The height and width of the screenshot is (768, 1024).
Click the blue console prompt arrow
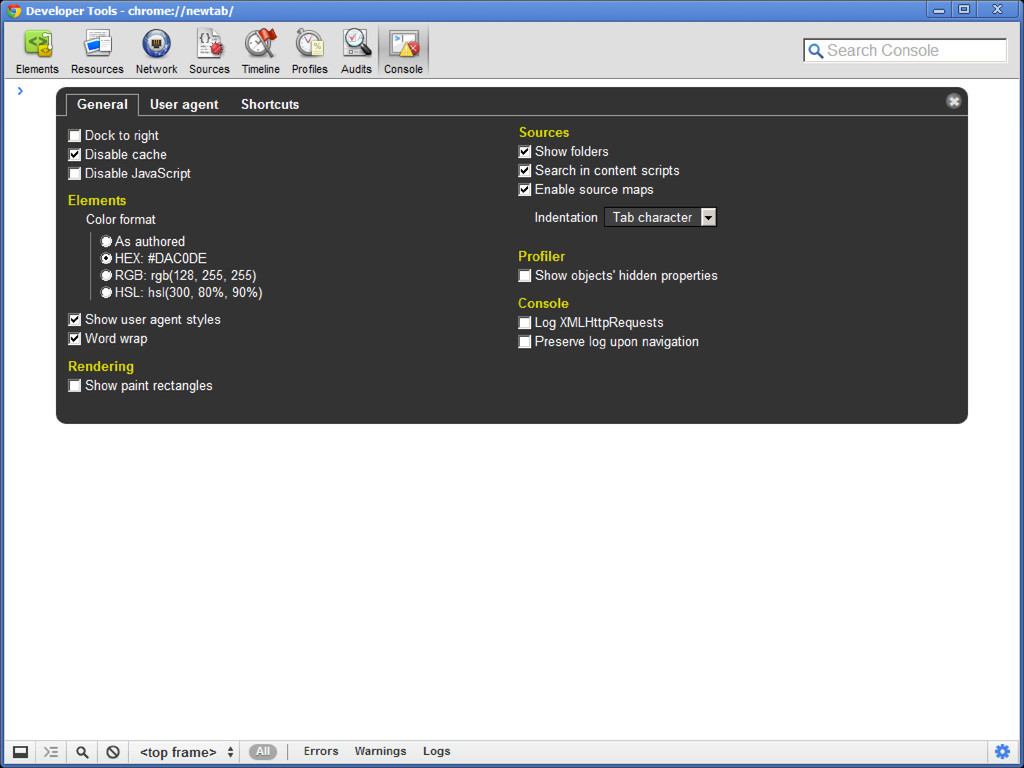pos(20,91)
